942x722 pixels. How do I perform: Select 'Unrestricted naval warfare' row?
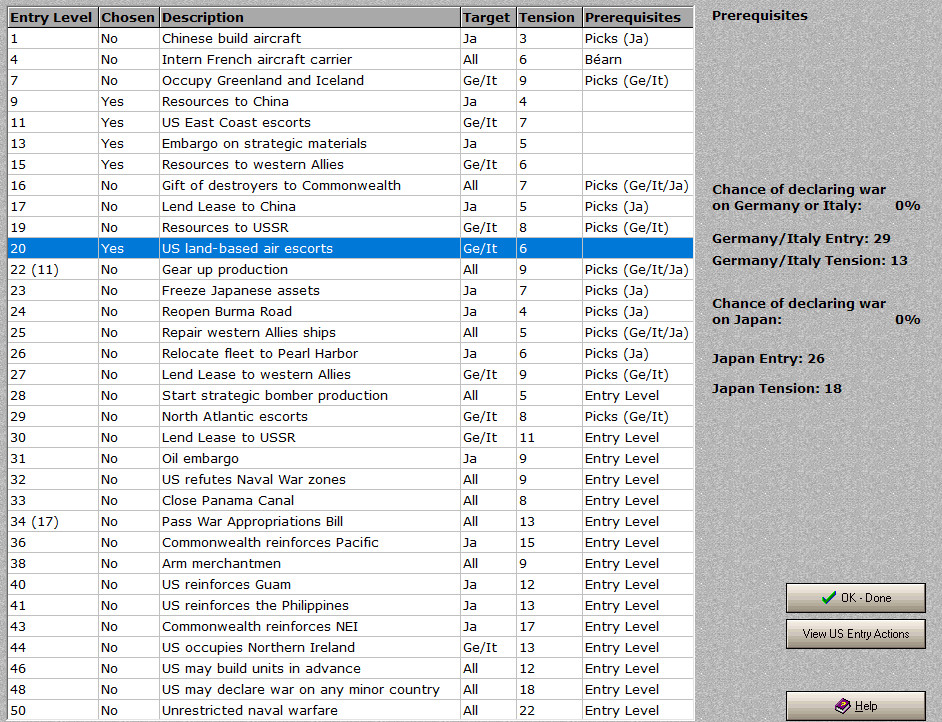point(350,711)
